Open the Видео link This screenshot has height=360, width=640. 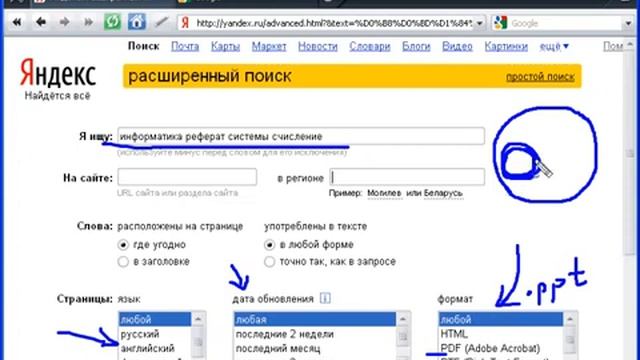point(457,47)
